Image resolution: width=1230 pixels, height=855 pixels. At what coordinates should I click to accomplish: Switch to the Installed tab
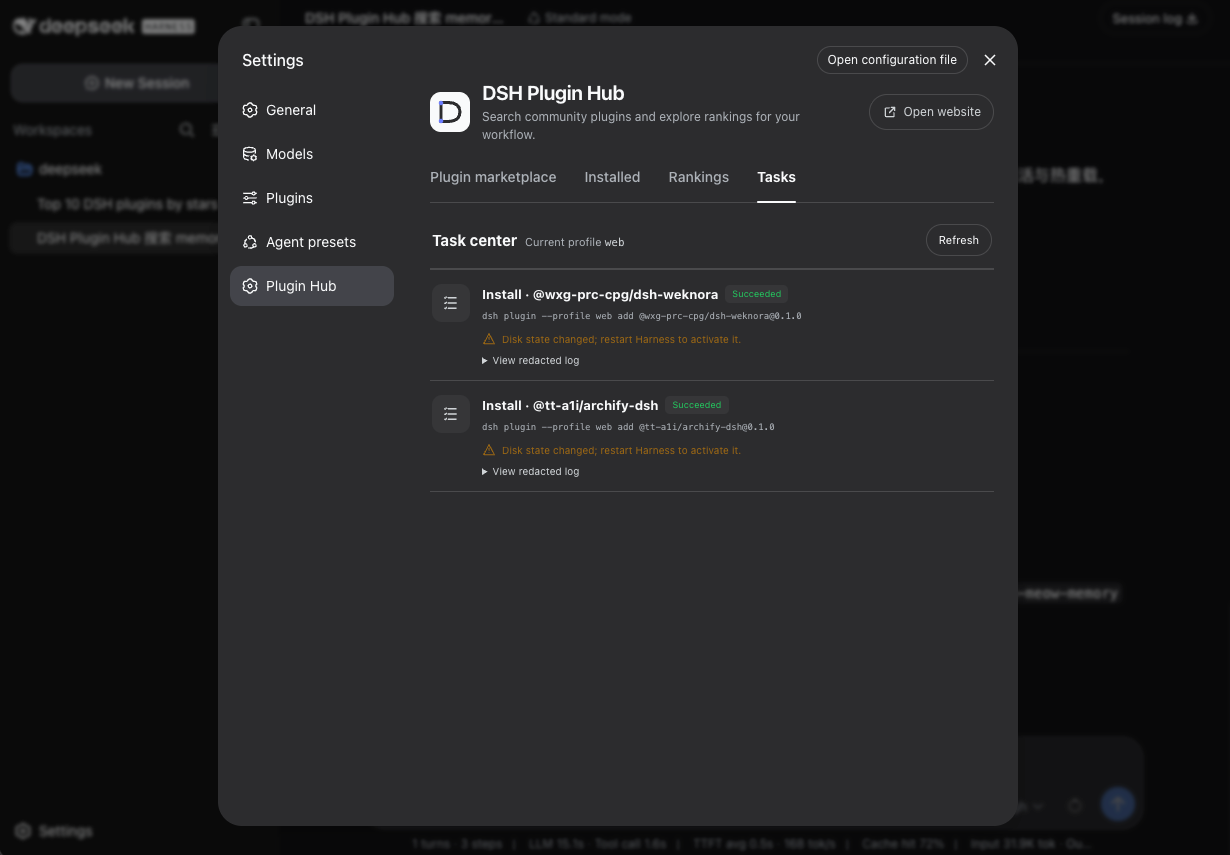[612, 177]
